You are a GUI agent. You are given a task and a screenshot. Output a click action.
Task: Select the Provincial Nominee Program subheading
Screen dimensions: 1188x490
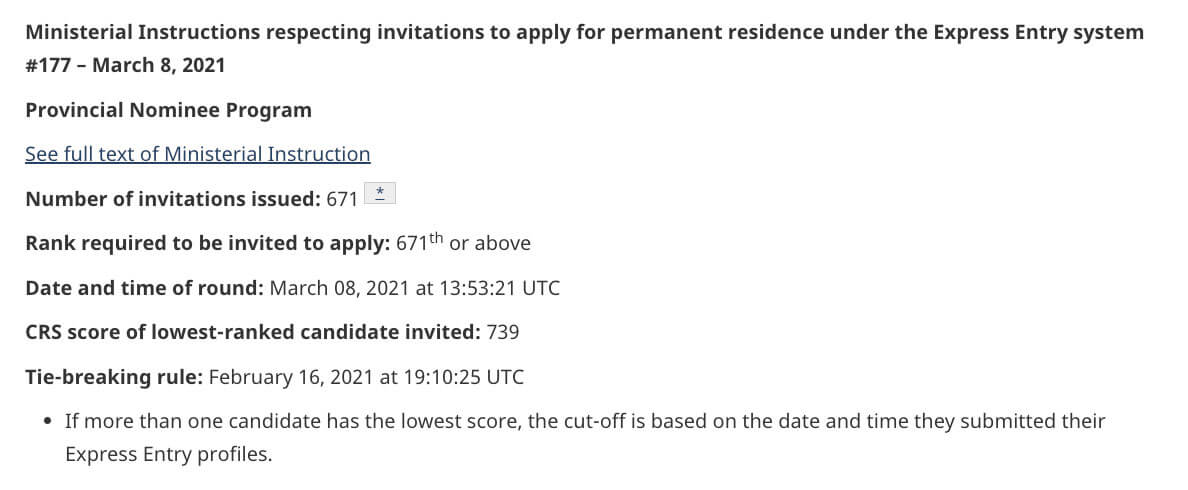[168, 110]
